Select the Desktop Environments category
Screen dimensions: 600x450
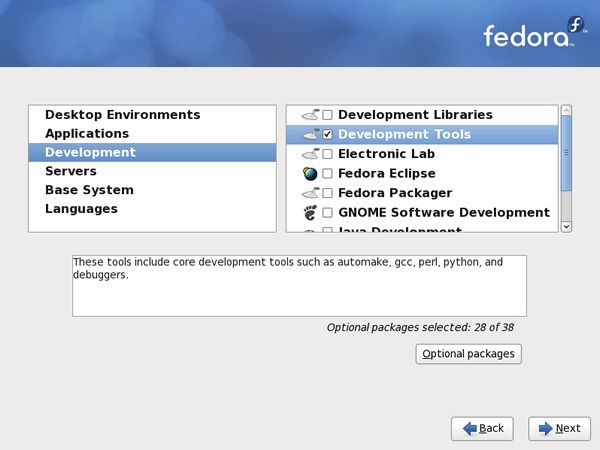tap(152, 115)
